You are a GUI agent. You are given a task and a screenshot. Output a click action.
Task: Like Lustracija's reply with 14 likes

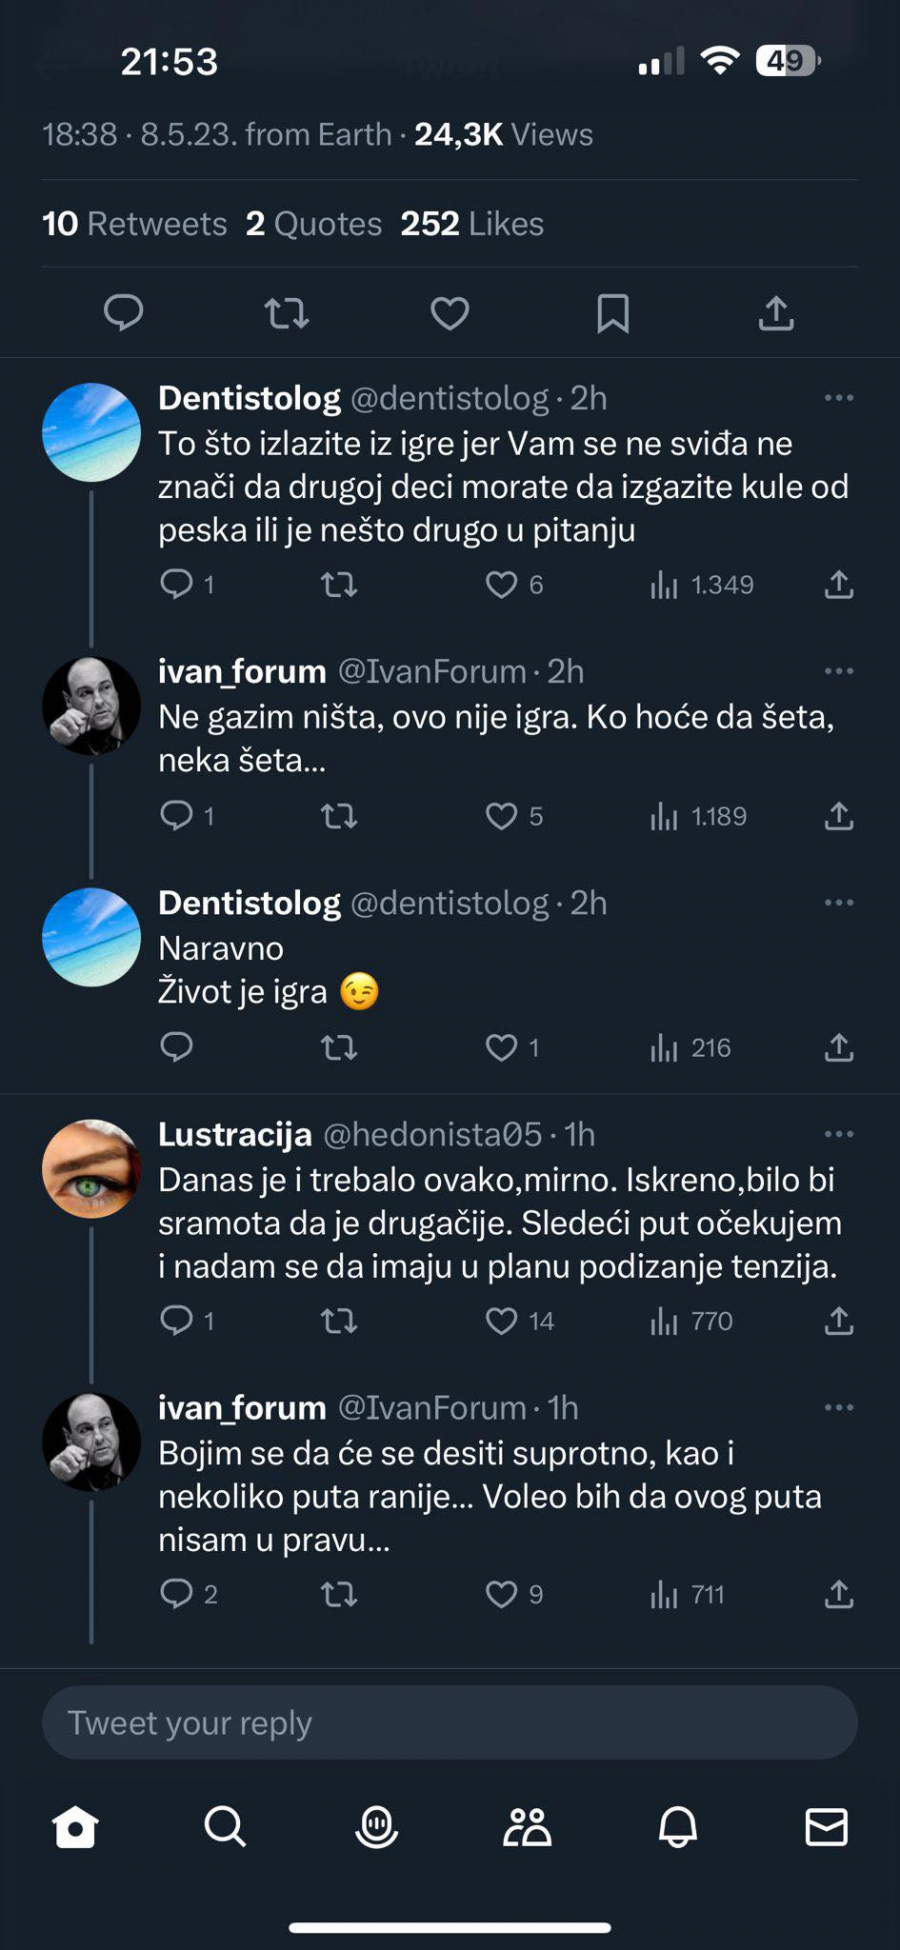[501, 1321]
